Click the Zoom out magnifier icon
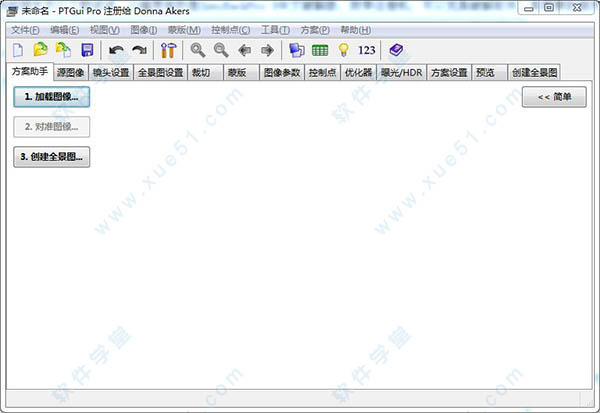 click(x=220, y=50)
